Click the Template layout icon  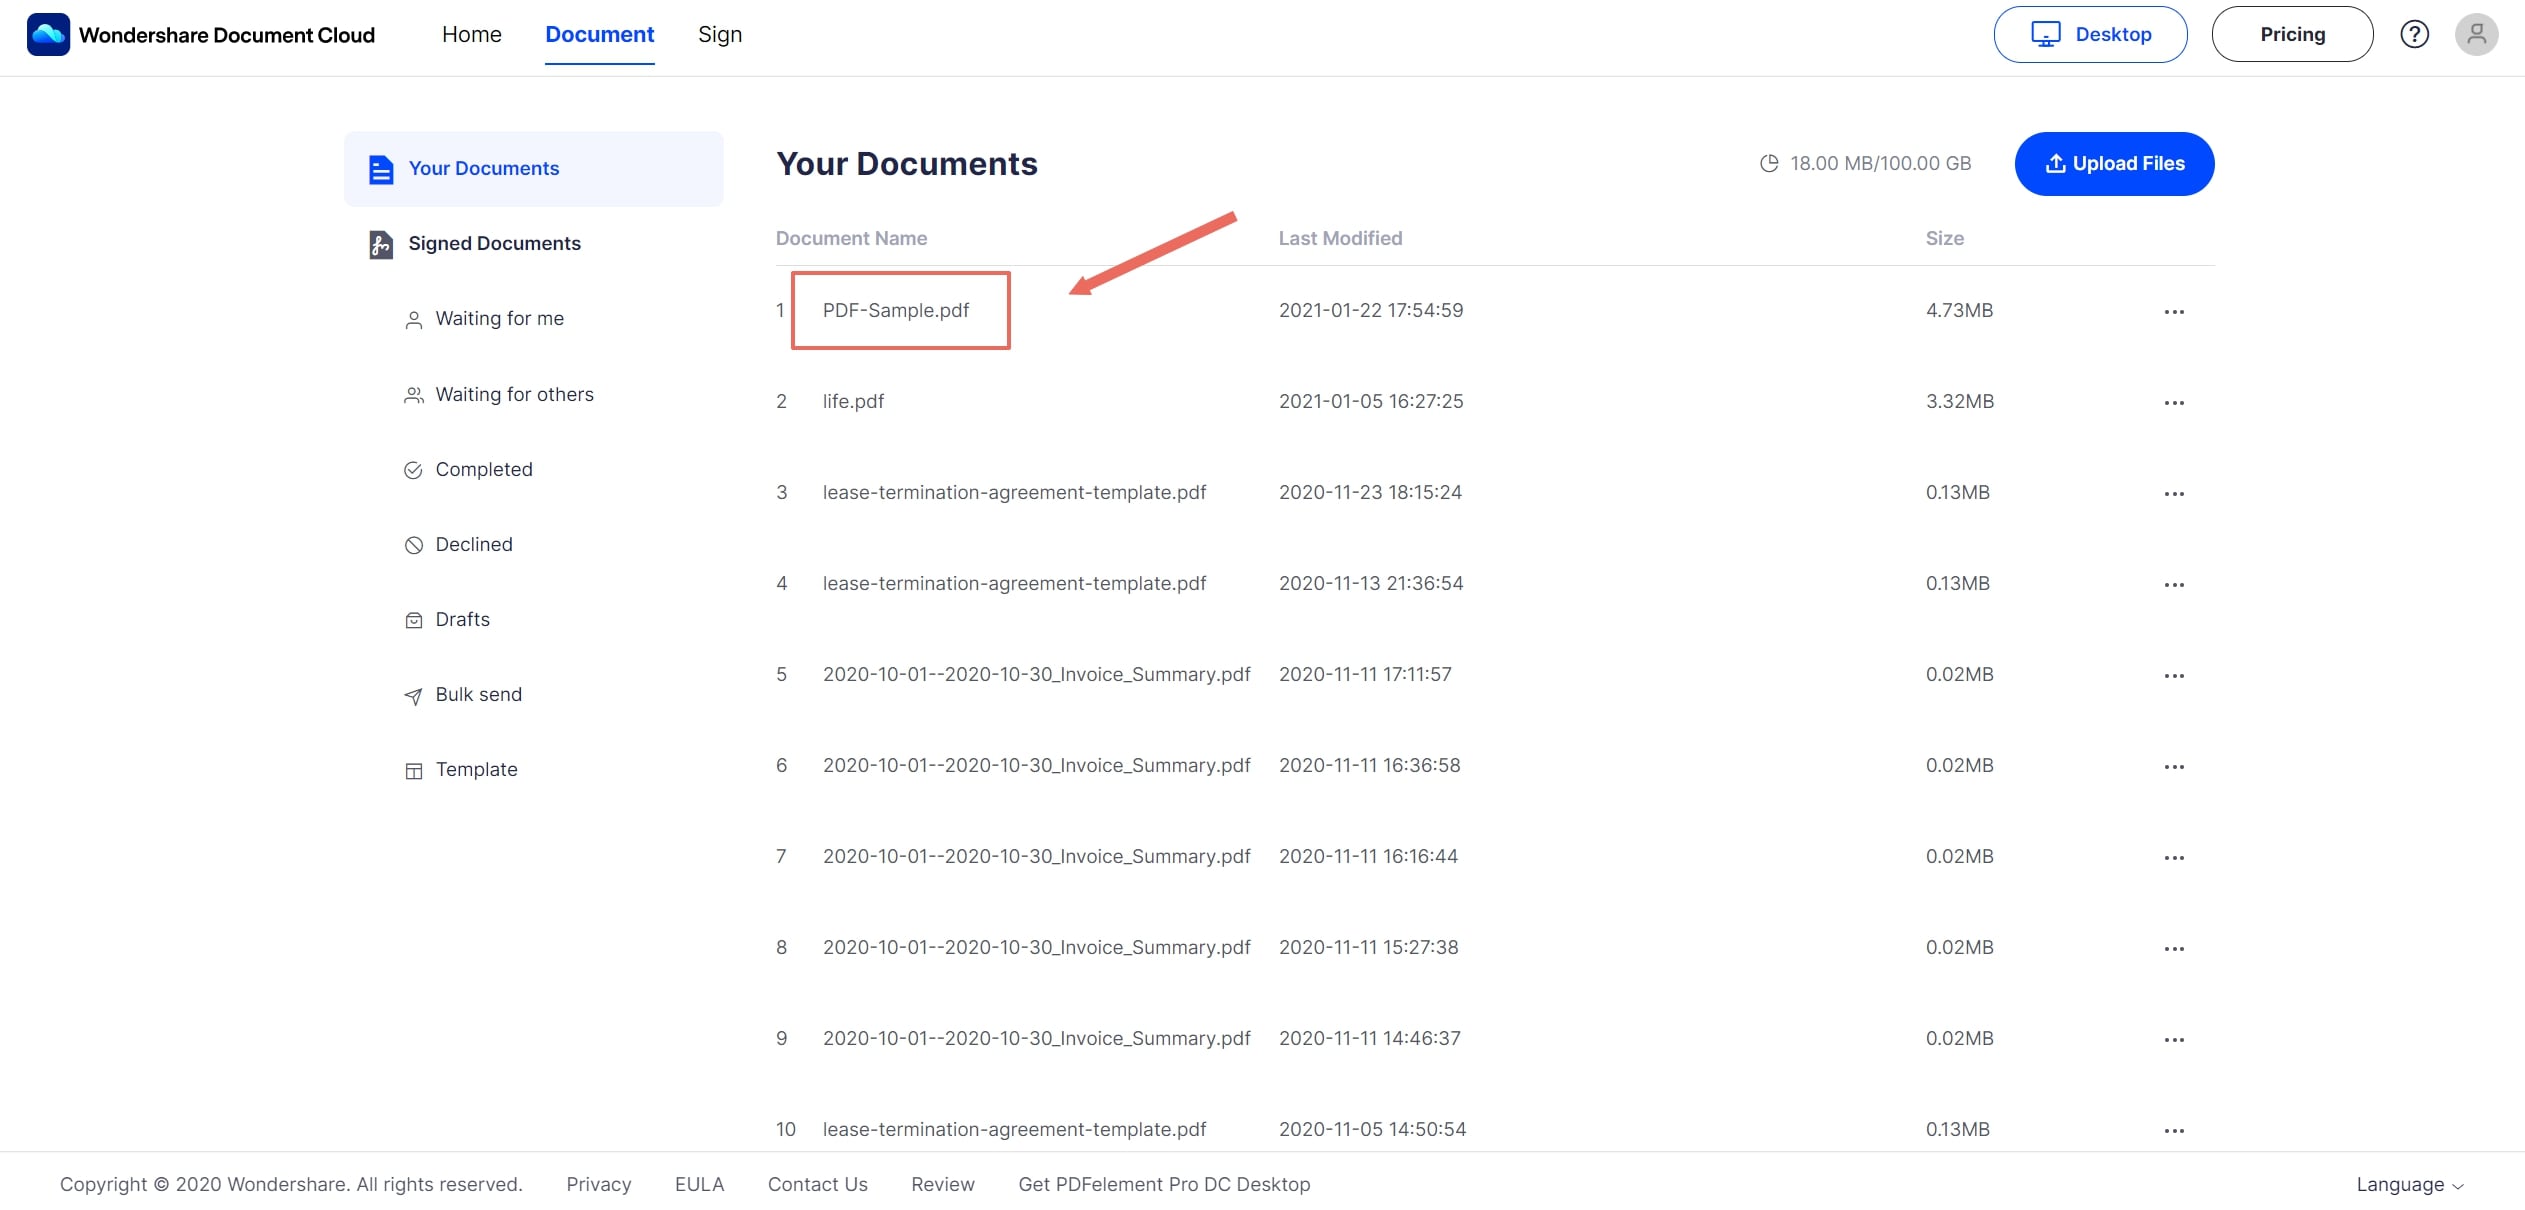click(413, 771)
